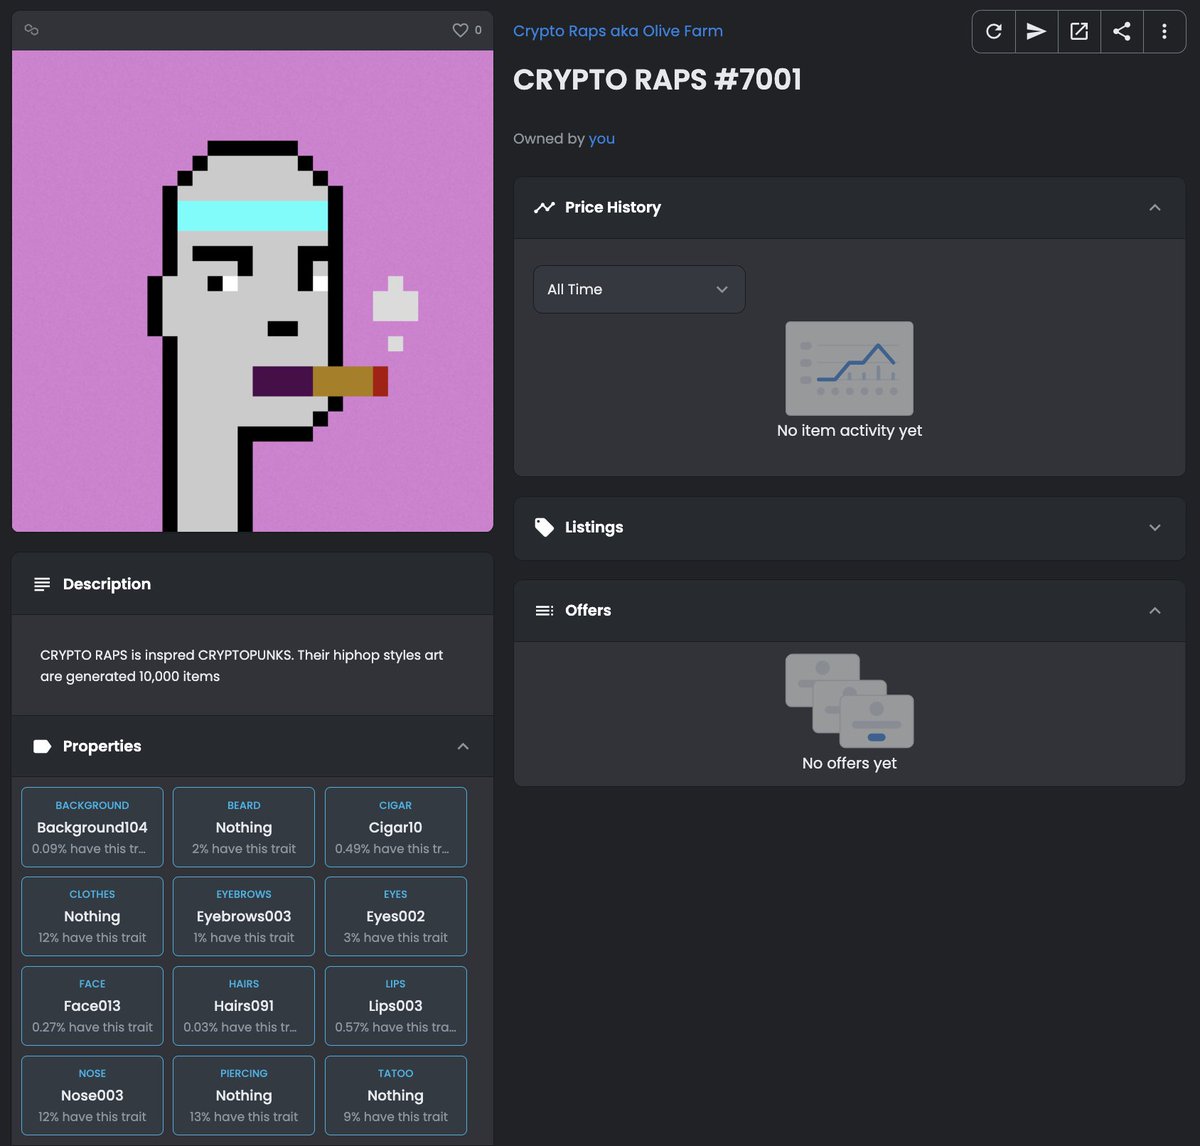
Task: Click the chain icon above the NFT image
Action: [32, 30]
